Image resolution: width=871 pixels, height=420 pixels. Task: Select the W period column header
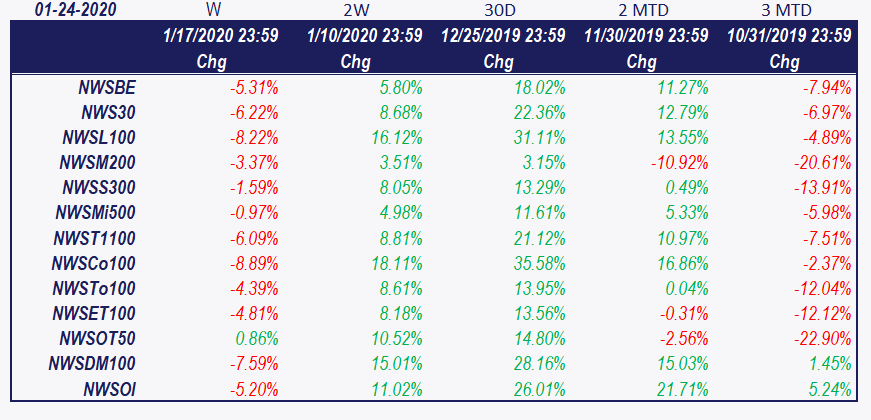212,10
